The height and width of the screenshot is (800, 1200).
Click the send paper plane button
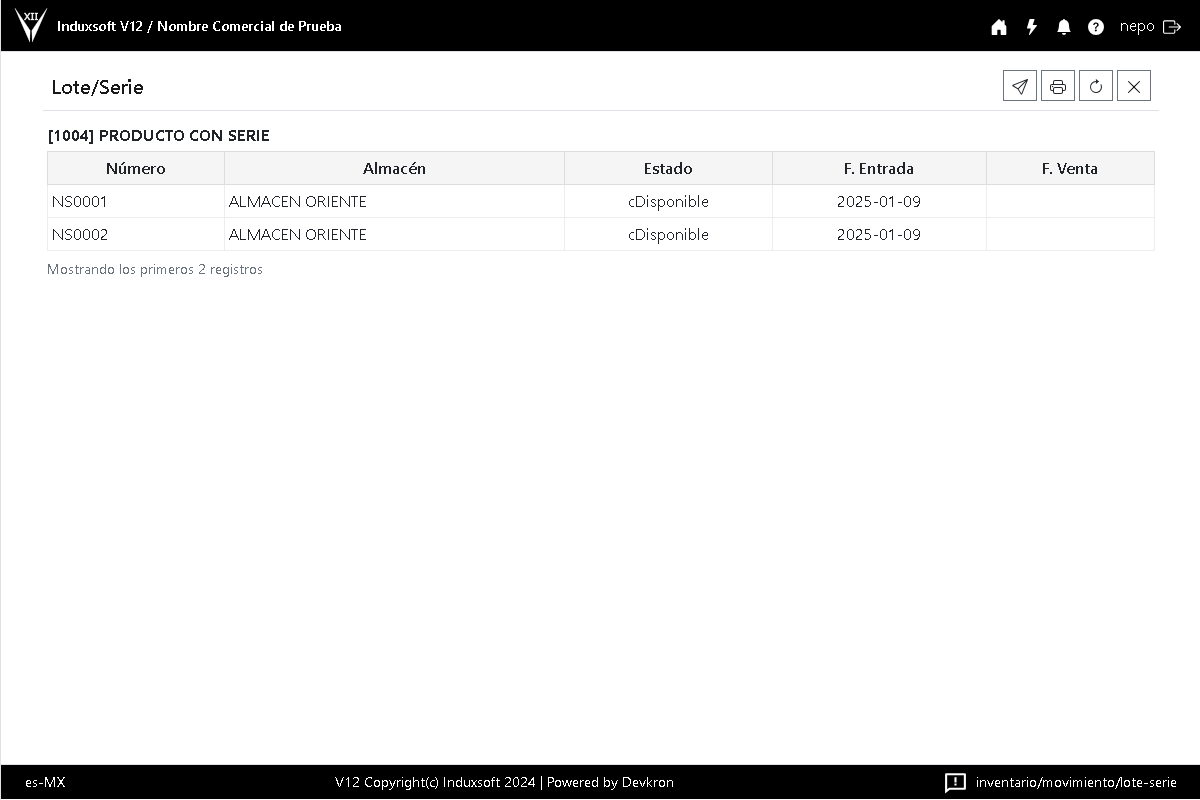pos(1020,87)
